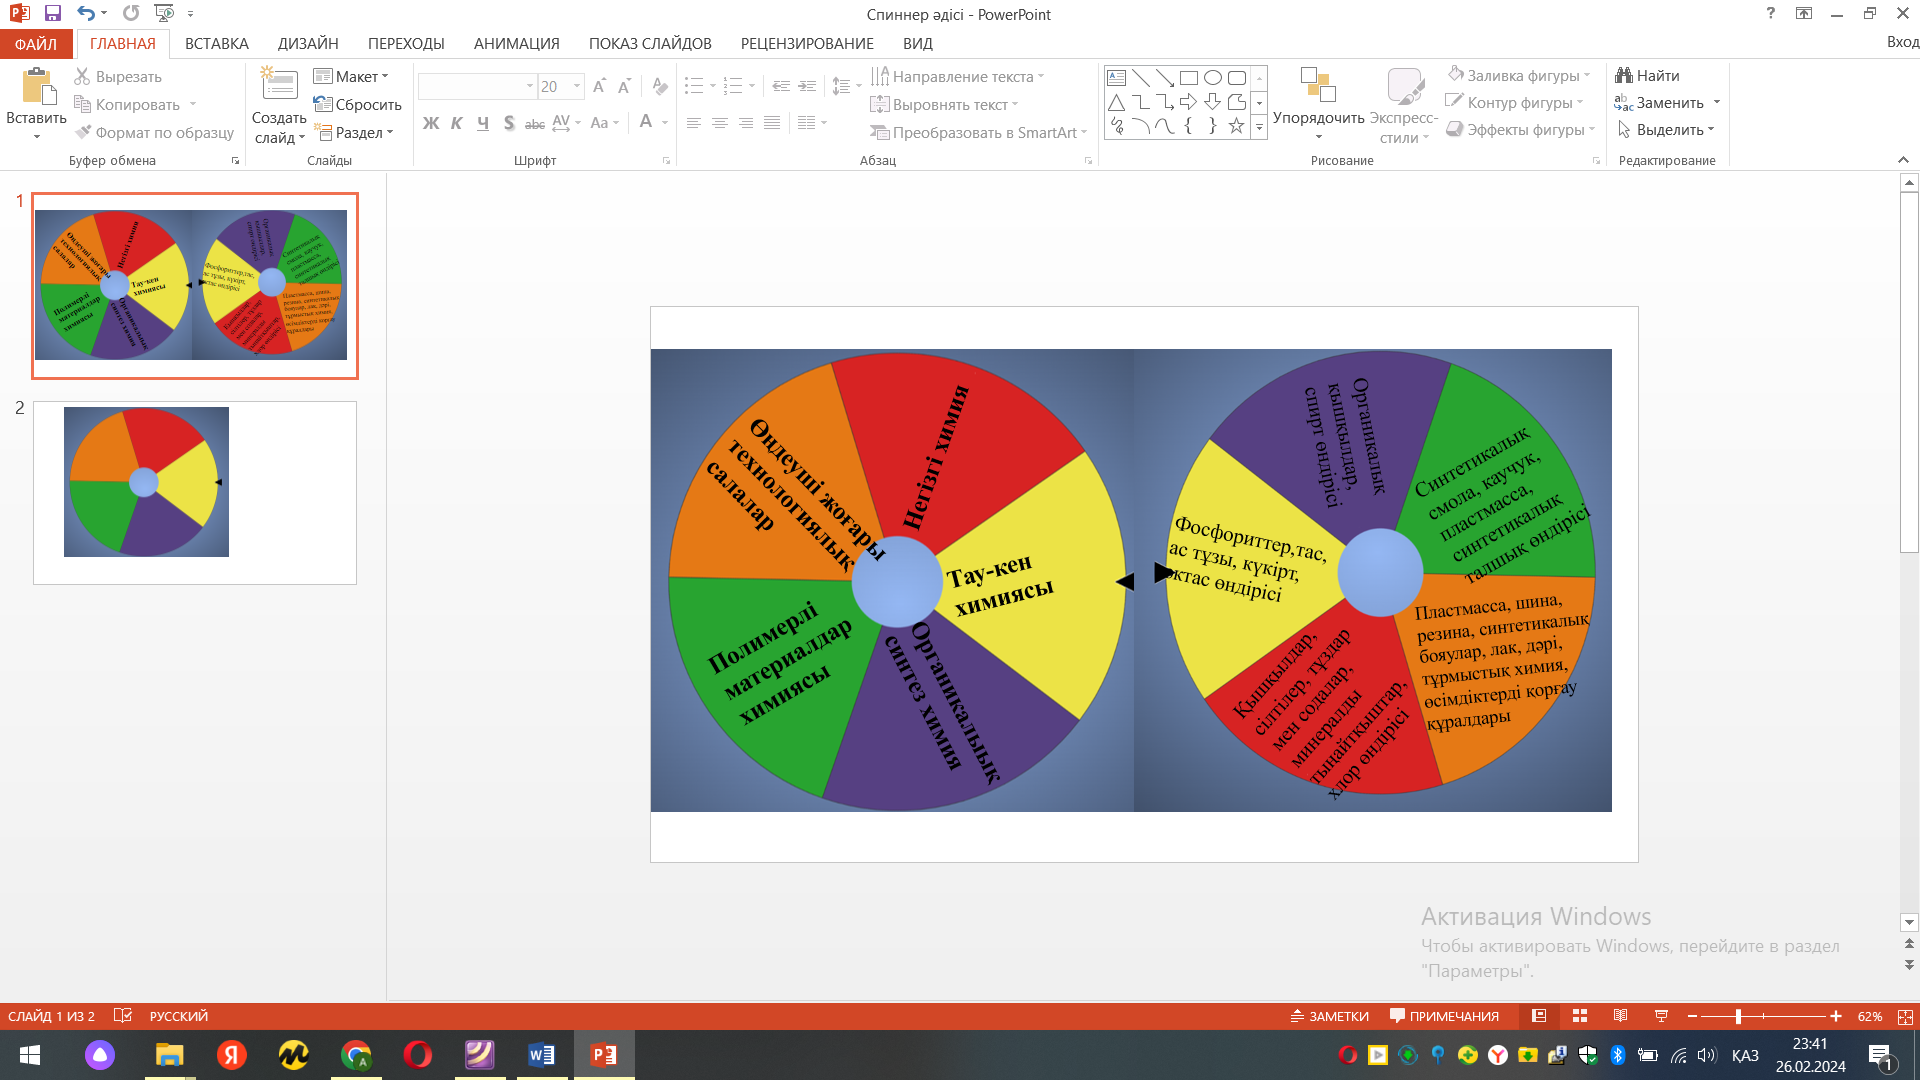Switch to slide sorter view icon
Viewport: 1920px width, 1080px height.
tap(1580, 1016)
